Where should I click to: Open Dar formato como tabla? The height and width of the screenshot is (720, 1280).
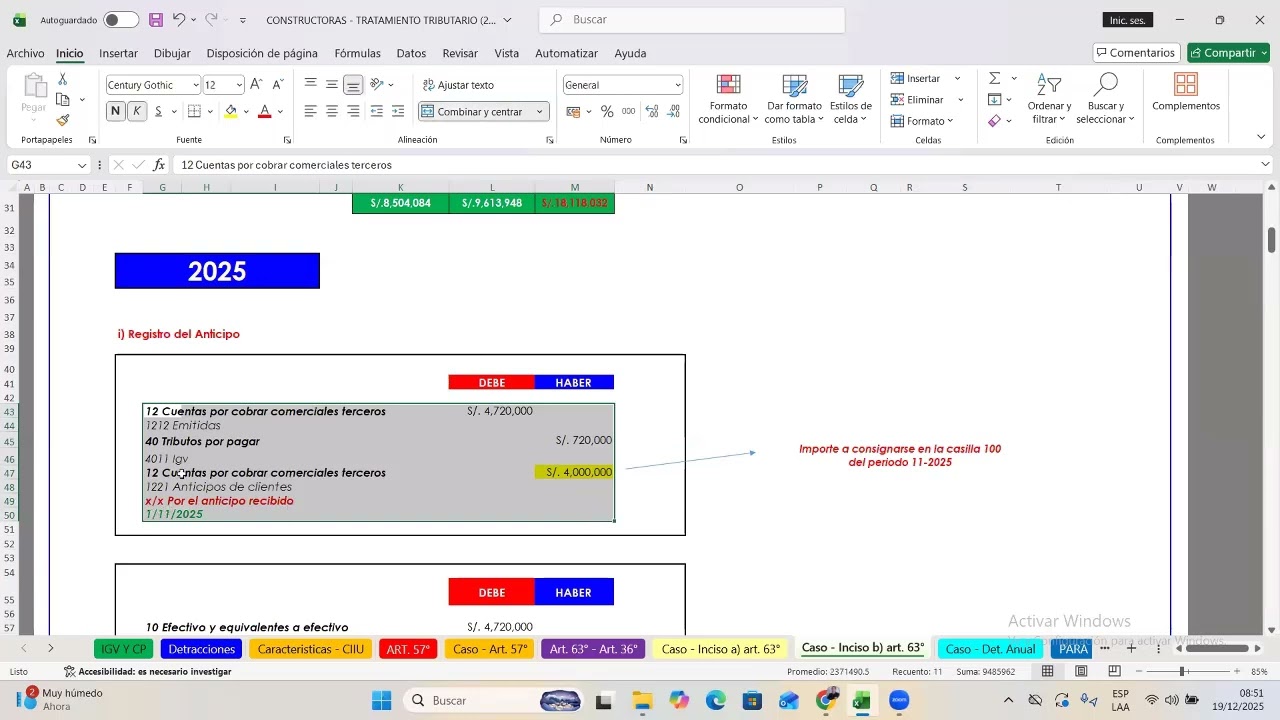[x=795, y=98]
